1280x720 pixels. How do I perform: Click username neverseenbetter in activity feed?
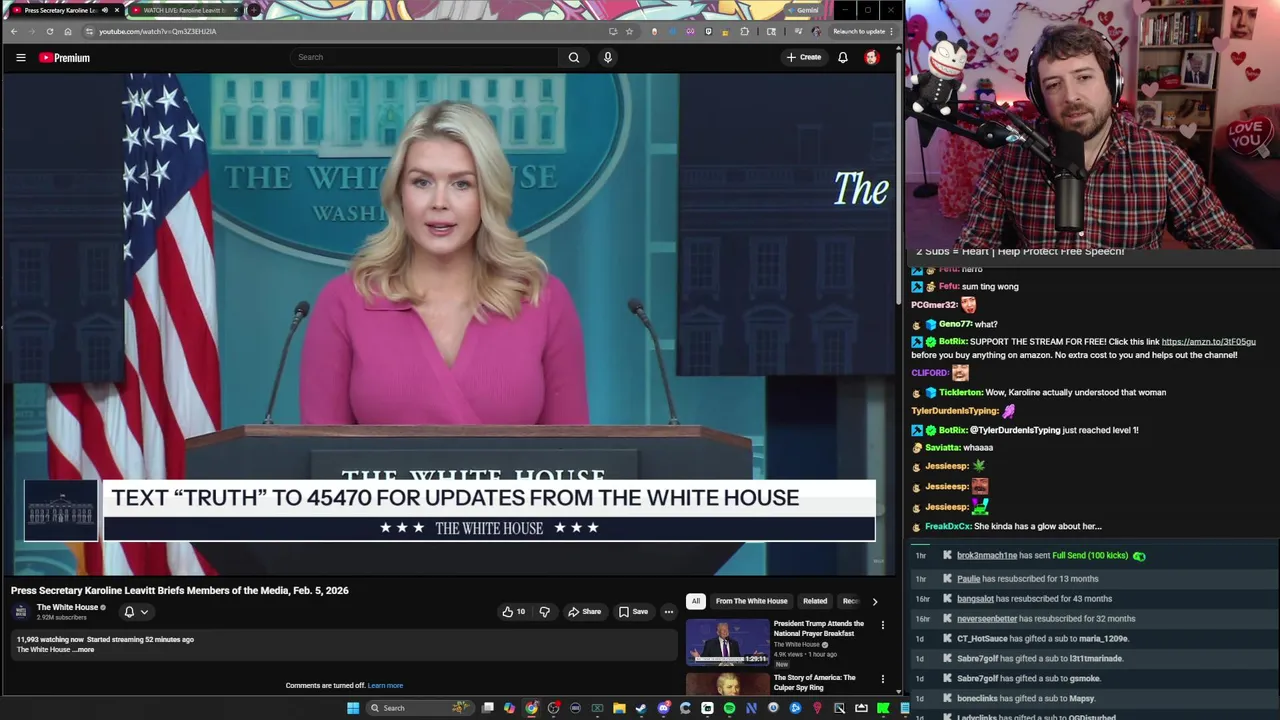pos(987,619)
